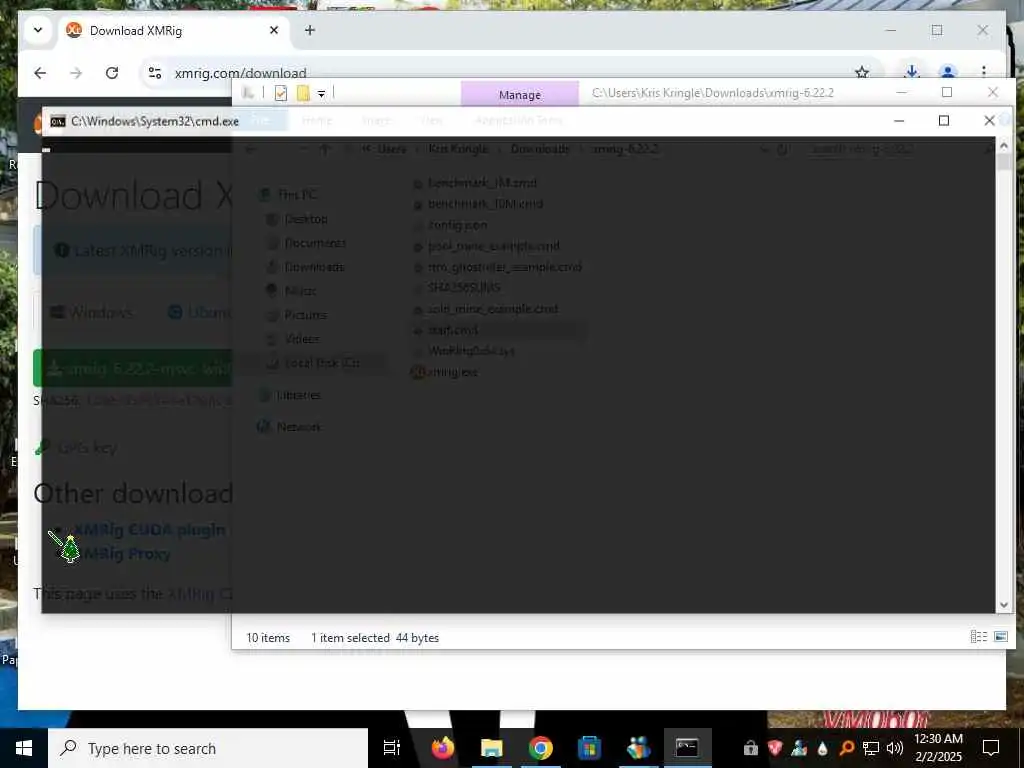Screen dimensions: 1024x768
Task: Switch Explorer to details view
Action: pyautogui.click(x=978, y=637)
